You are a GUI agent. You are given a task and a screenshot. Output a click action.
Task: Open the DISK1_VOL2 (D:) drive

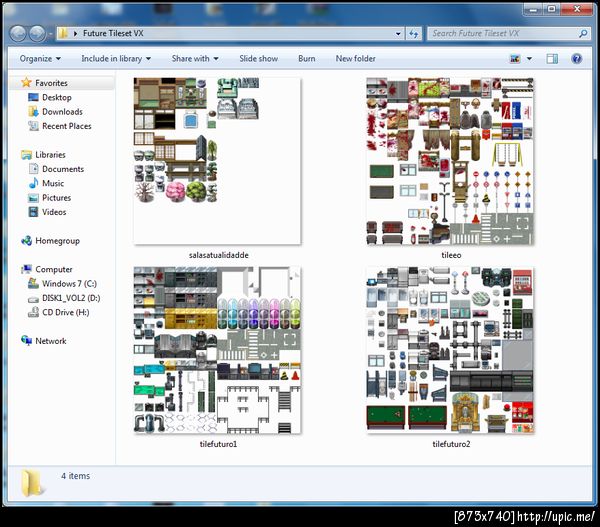pyautogui.click(x=71, y=298)
